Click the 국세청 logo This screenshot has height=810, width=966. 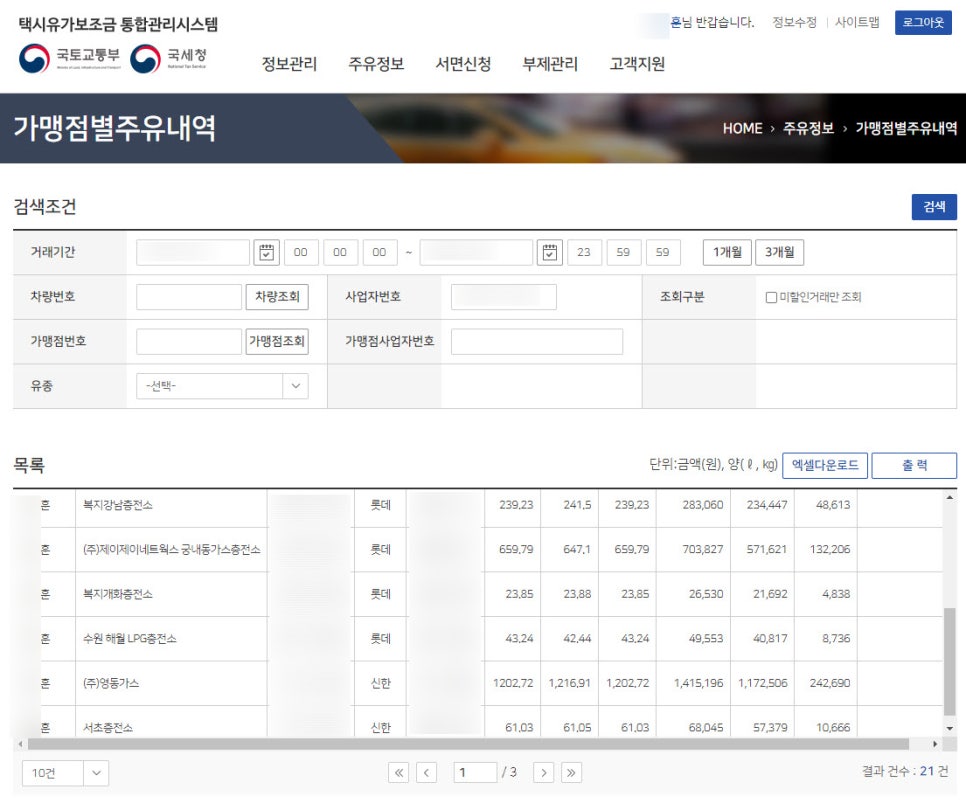[x=170, y=58]
